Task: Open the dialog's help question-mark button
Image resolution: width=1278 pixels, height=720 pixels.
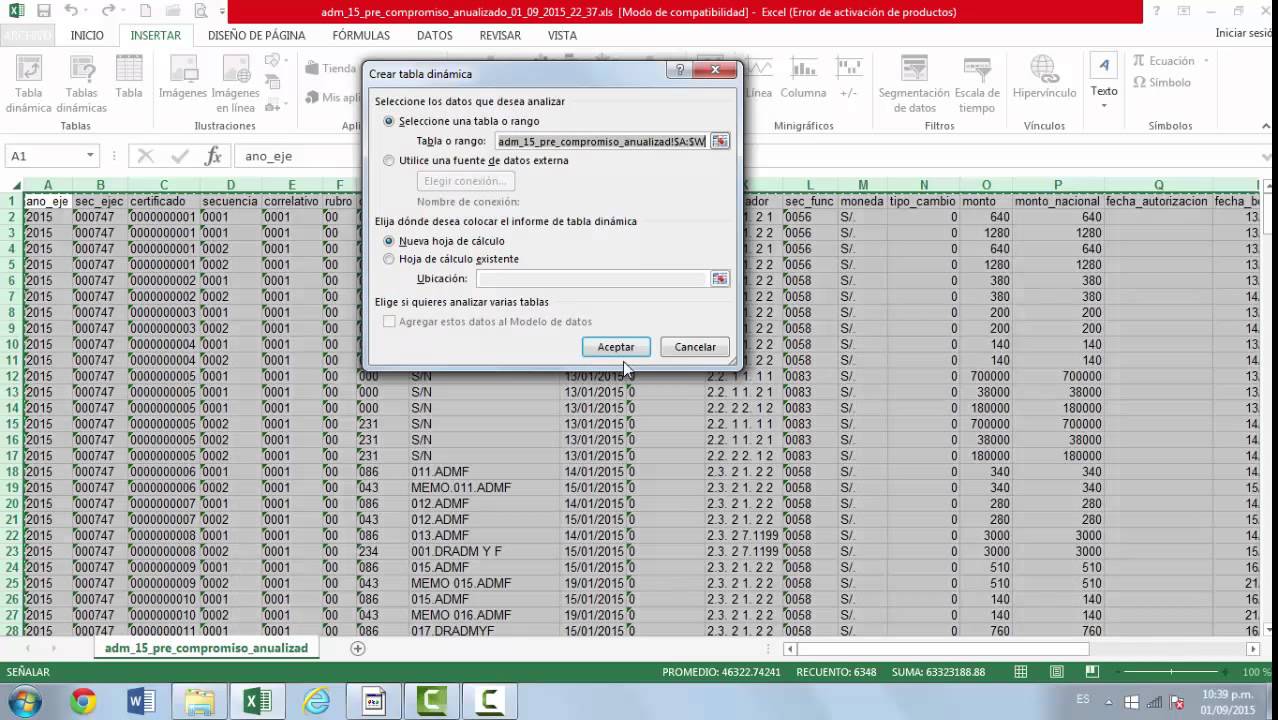Action: click(x=680, y=70)
